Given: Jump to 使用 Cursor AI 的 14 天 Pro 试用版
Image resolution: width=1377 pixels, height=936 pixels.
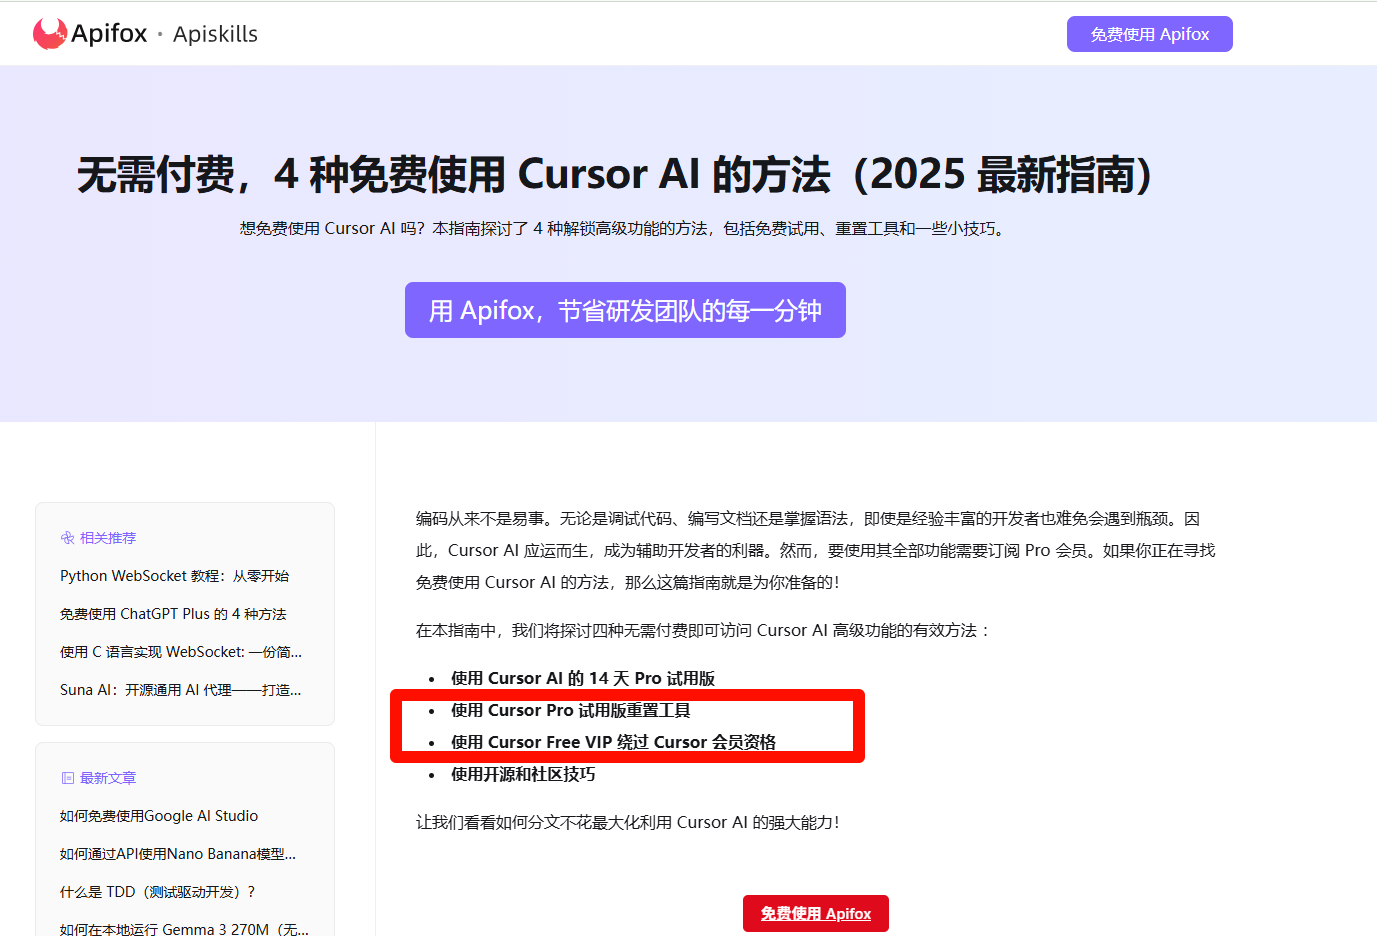Looking at the screenshot, I should pos(582,678).
